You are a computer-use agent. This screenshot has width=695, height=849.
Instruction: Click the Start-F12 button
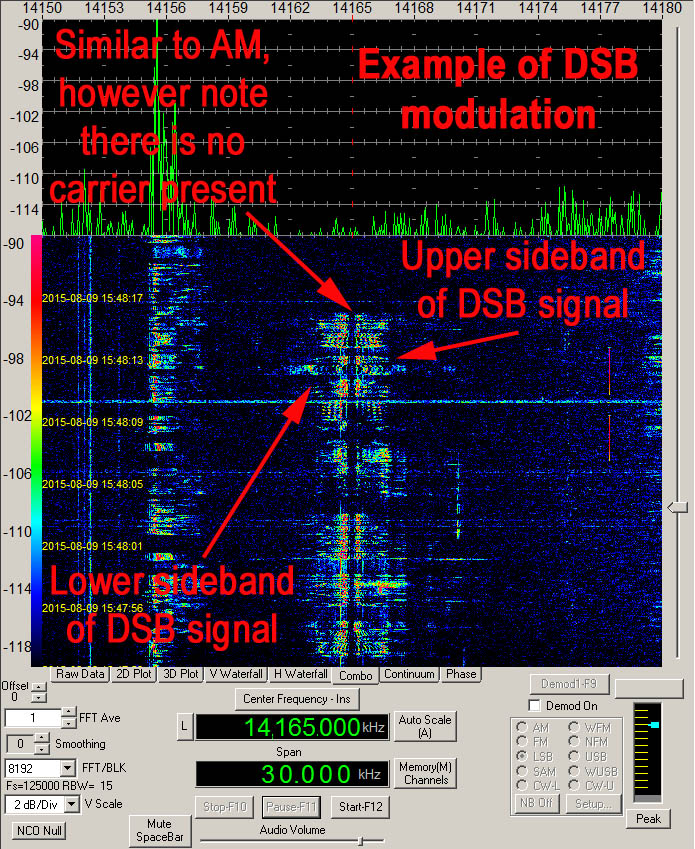pos(360,807)
